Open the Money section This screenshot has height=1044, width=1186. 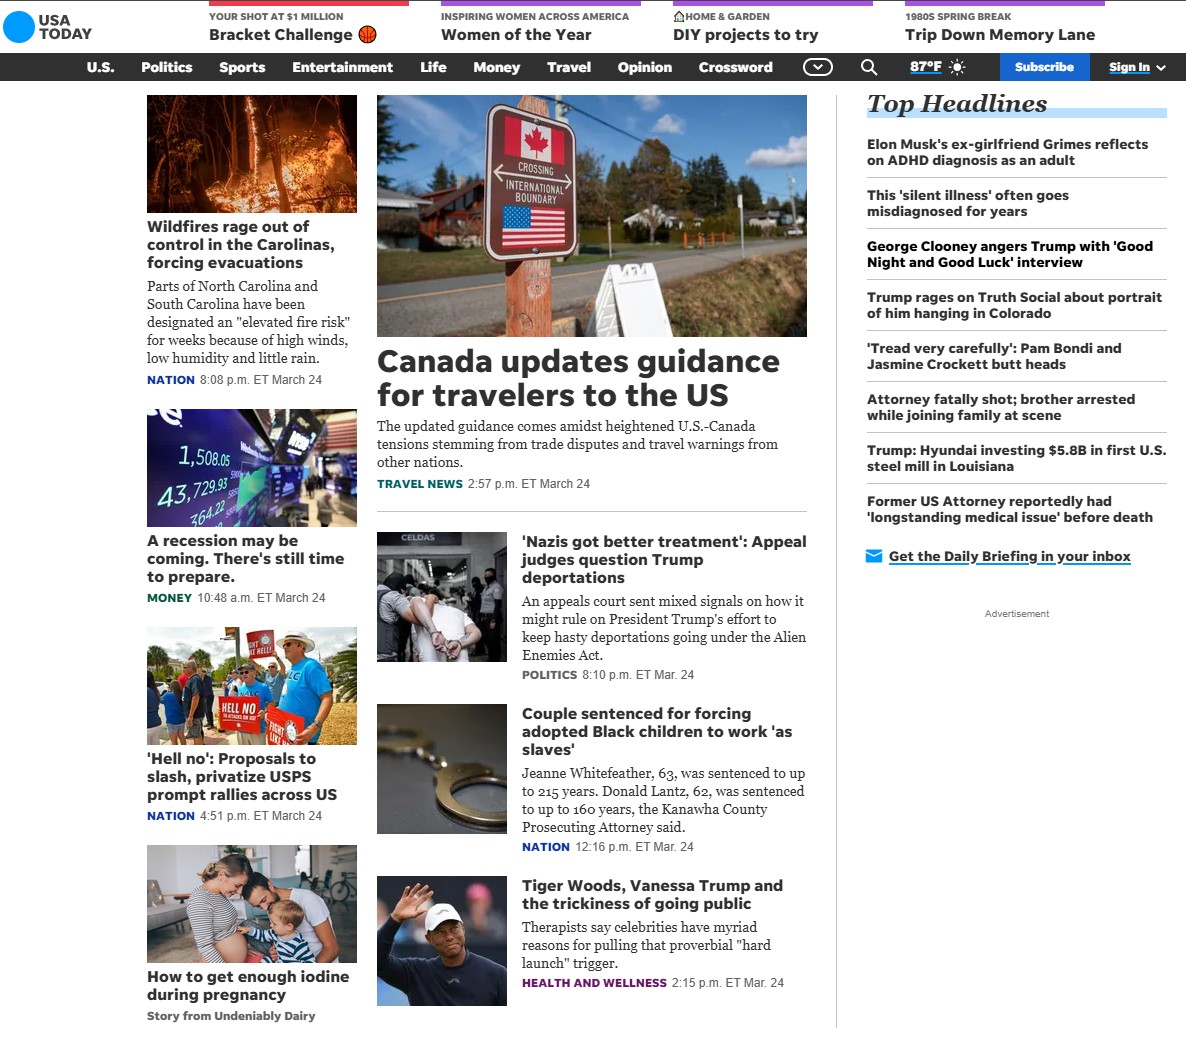497,67
